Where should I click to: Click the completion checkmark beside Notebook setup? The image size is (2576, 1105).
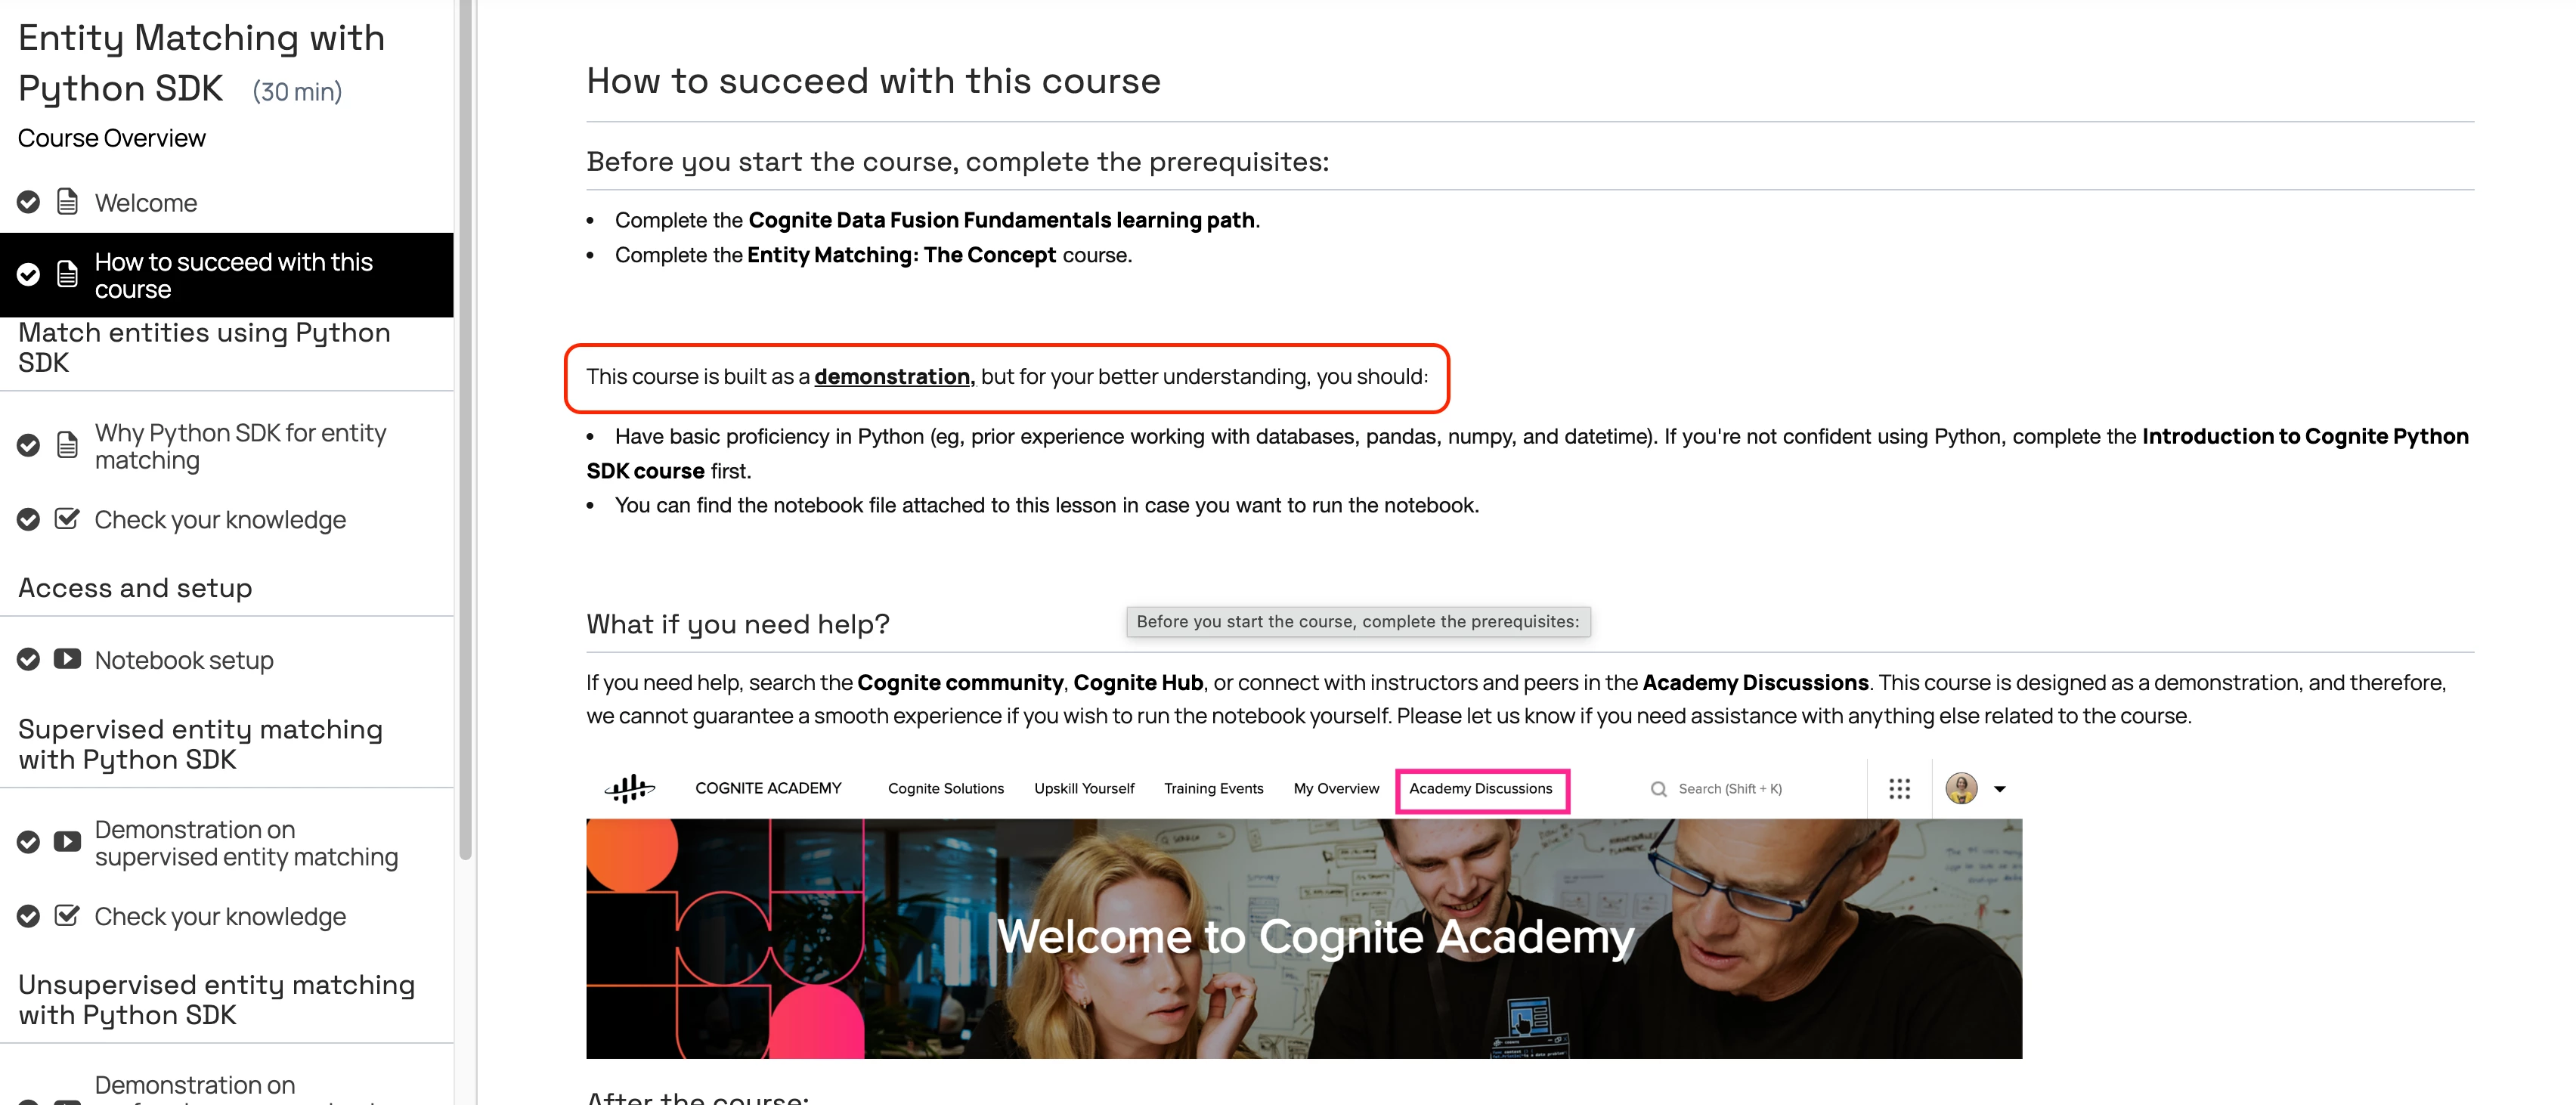tap(28, 659)
